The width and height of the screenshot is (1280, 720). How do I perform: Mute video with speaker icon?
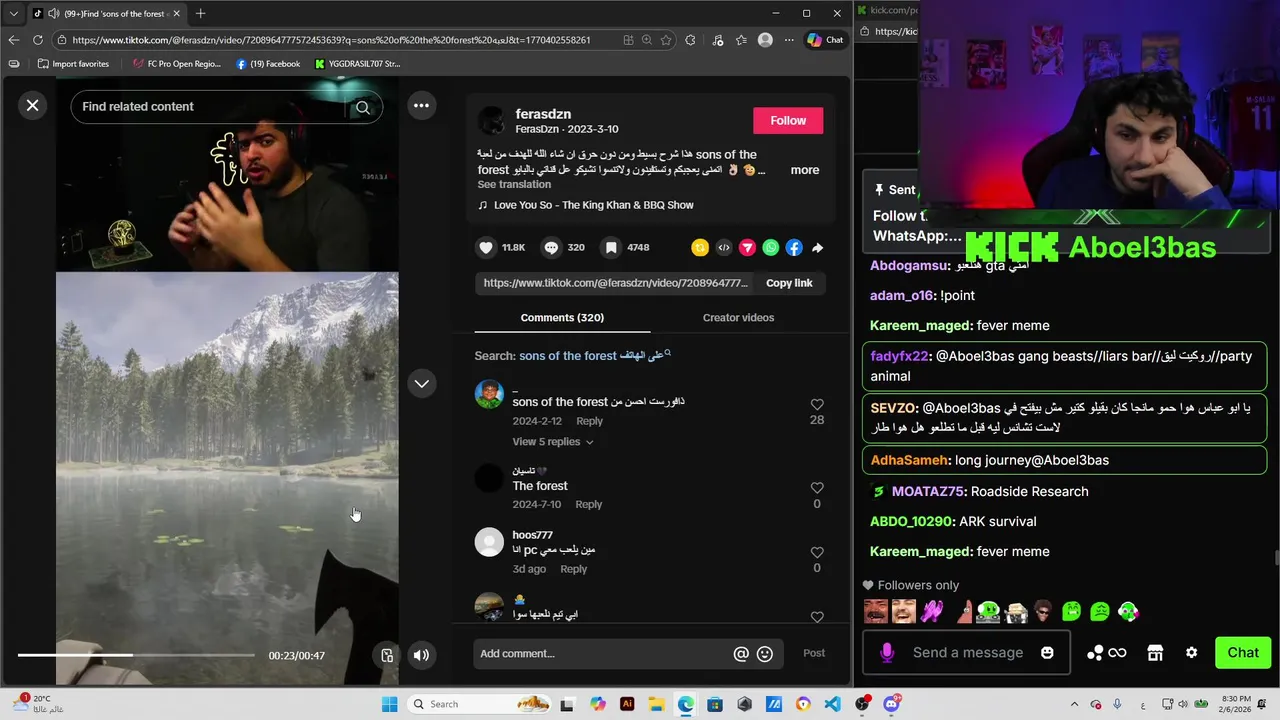[x=421, y=655]
